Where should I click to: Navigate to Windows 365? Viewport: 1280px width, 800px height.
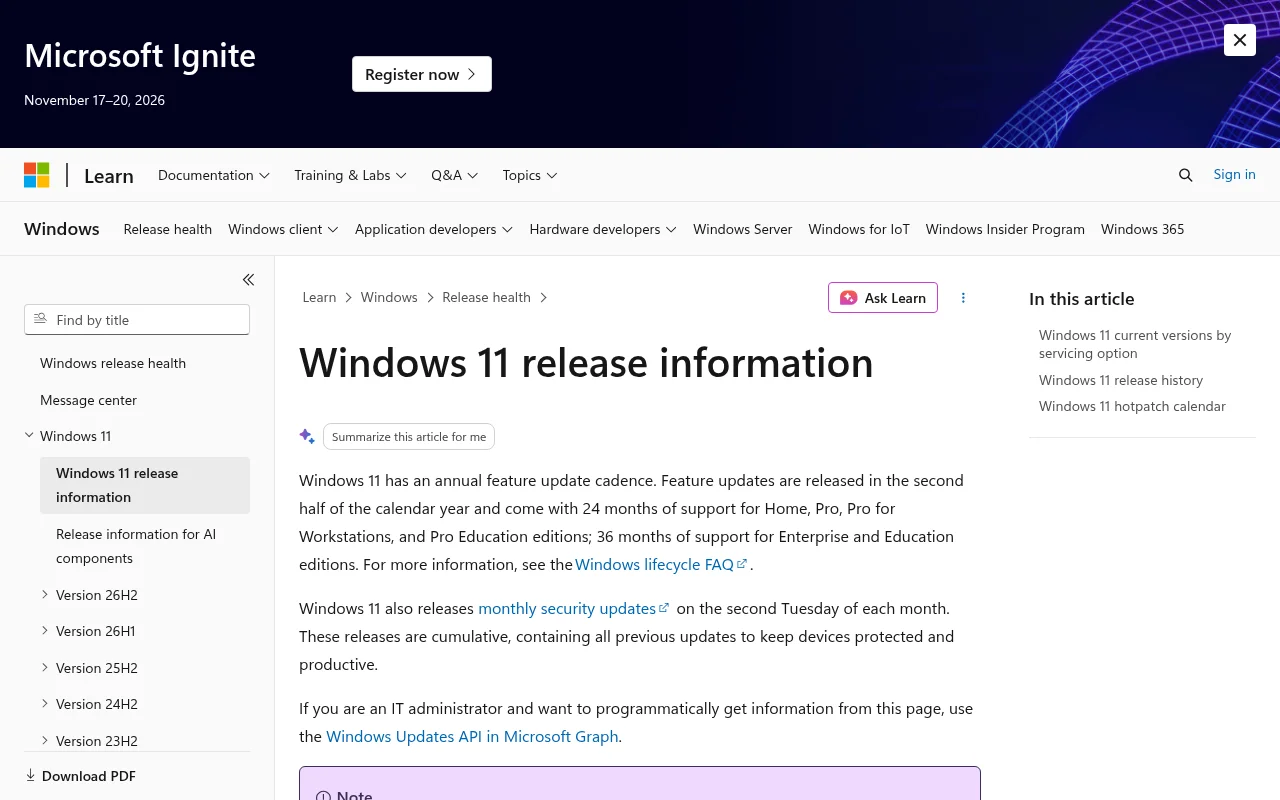point(1142,229)
